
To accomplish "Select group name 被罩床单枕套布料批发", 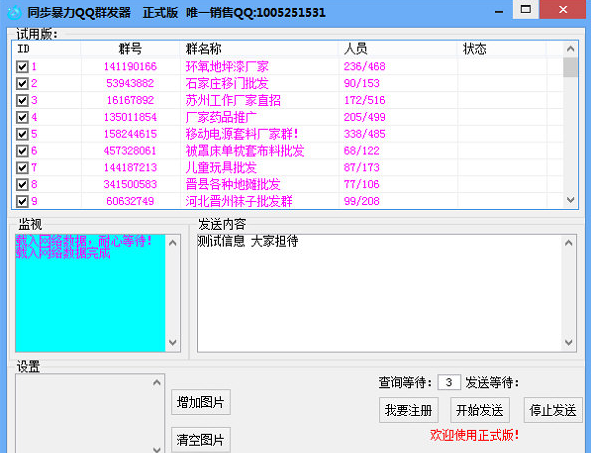I will pos(245,151).
